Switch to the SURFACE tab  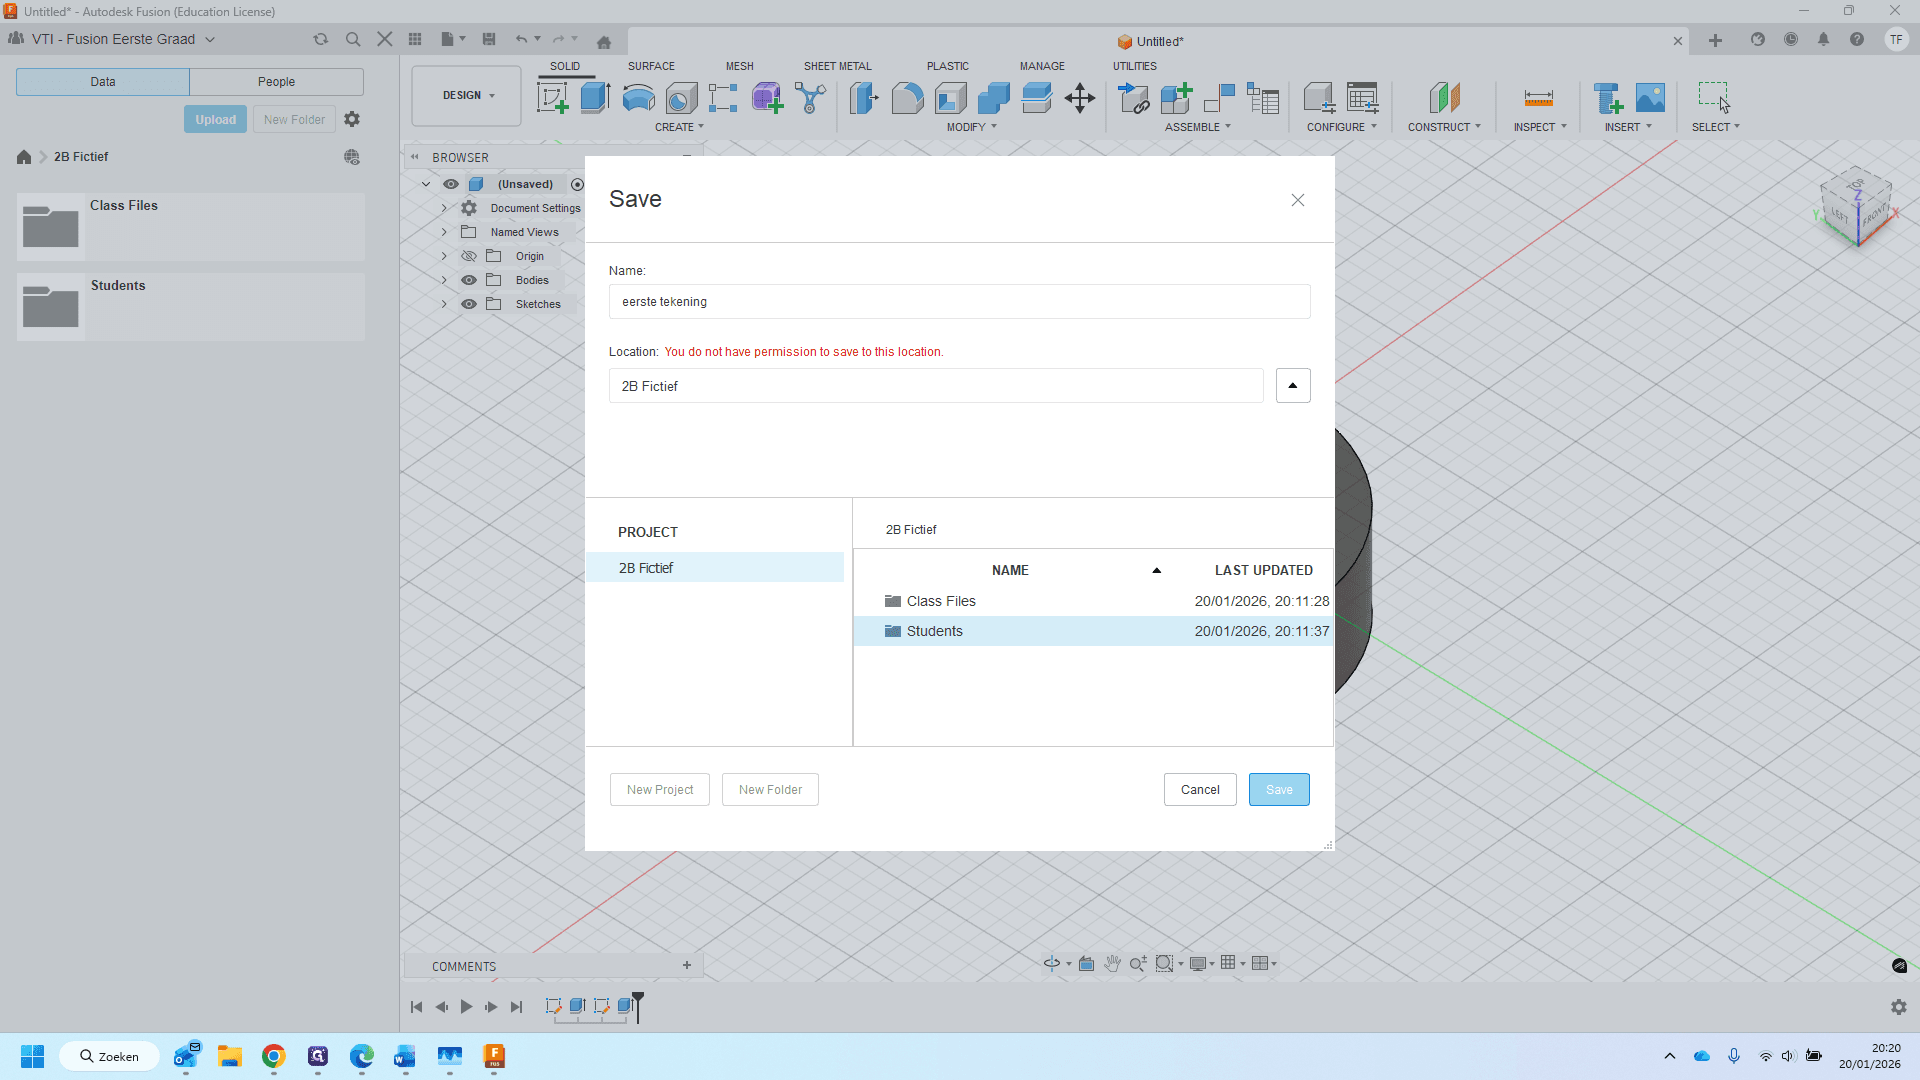(651, 66)
